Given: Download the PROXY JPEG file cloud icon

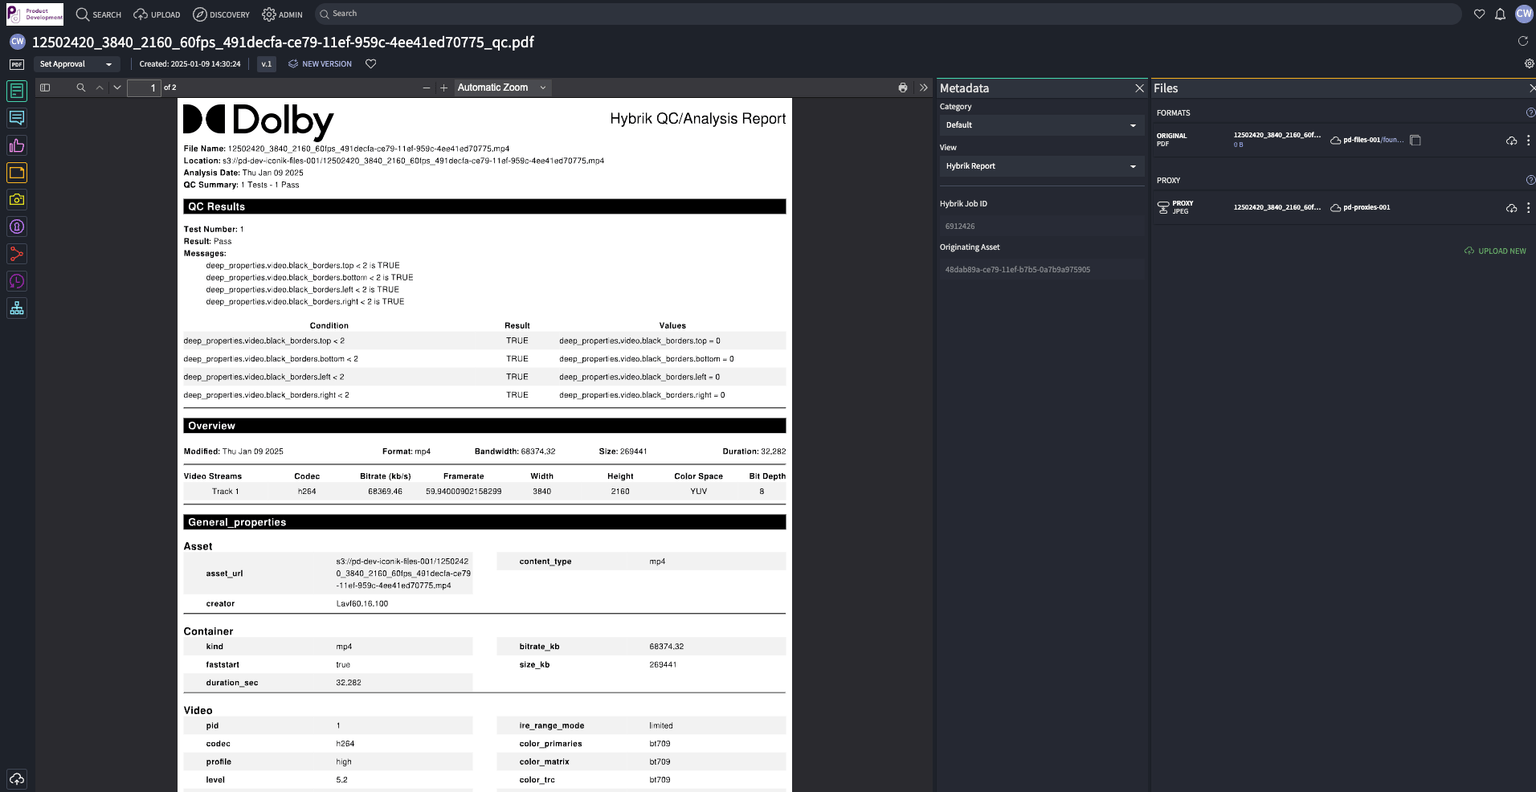Looking at the screenshot, I should click(1512, 208).
